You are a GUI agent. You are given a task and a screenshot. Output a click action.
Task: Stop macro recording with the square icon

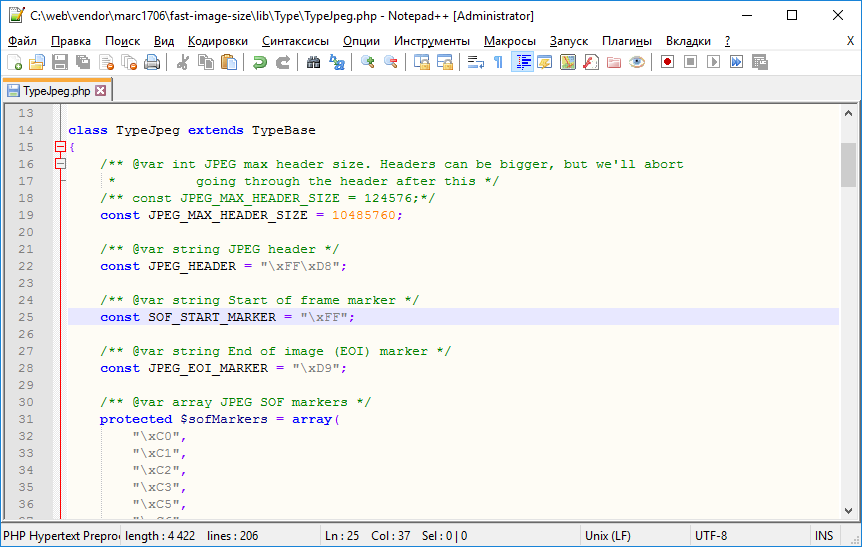click(x=690, y=62)
